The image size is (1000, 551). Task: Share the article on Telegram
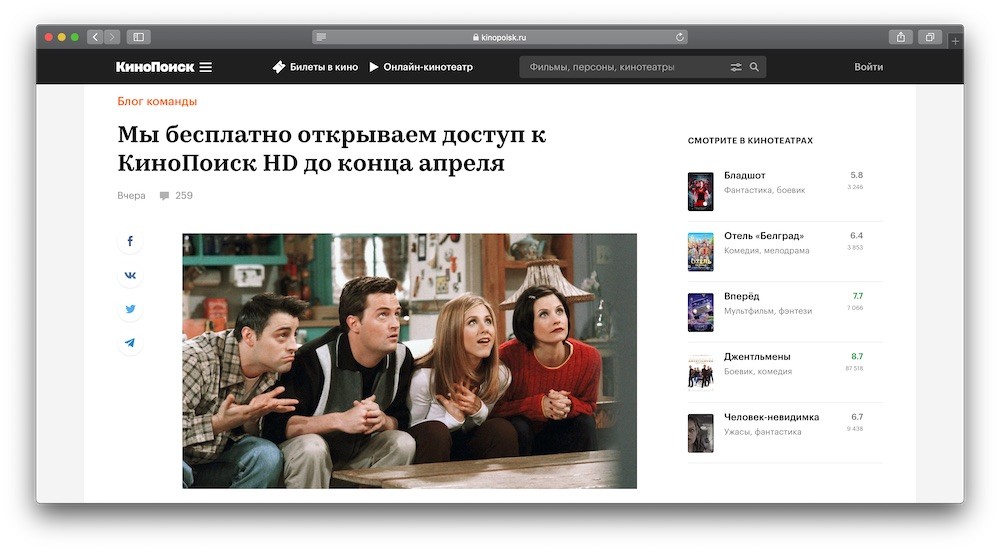click(130, 343)
